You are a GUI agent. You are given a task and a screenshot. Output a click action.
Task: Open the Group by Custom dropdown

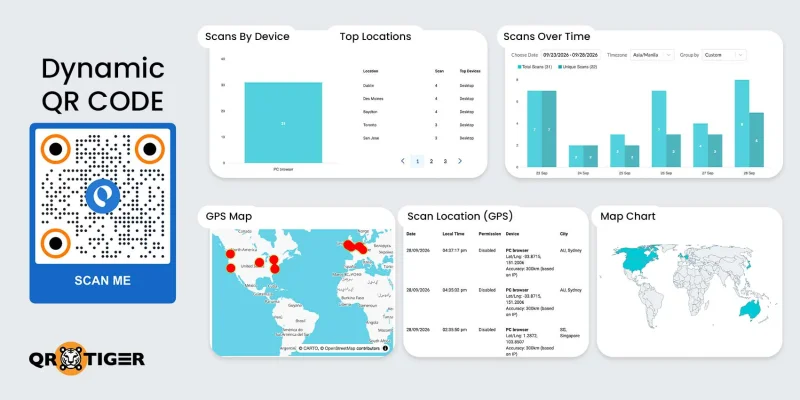tap(724, 55)
